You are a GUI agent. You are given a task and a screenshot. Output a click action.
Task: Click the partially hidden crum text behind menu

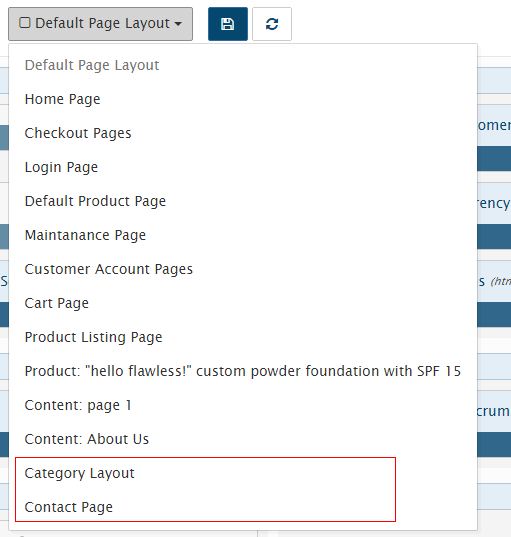pyautogui.click(x=494, y=411)
